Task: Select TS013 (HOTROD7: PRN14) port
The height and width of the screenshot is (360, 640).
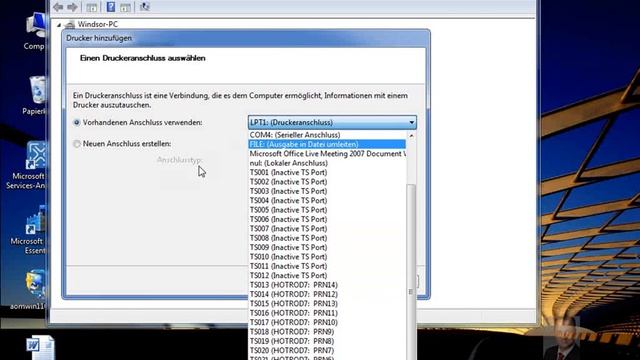Action: [327, 285]
